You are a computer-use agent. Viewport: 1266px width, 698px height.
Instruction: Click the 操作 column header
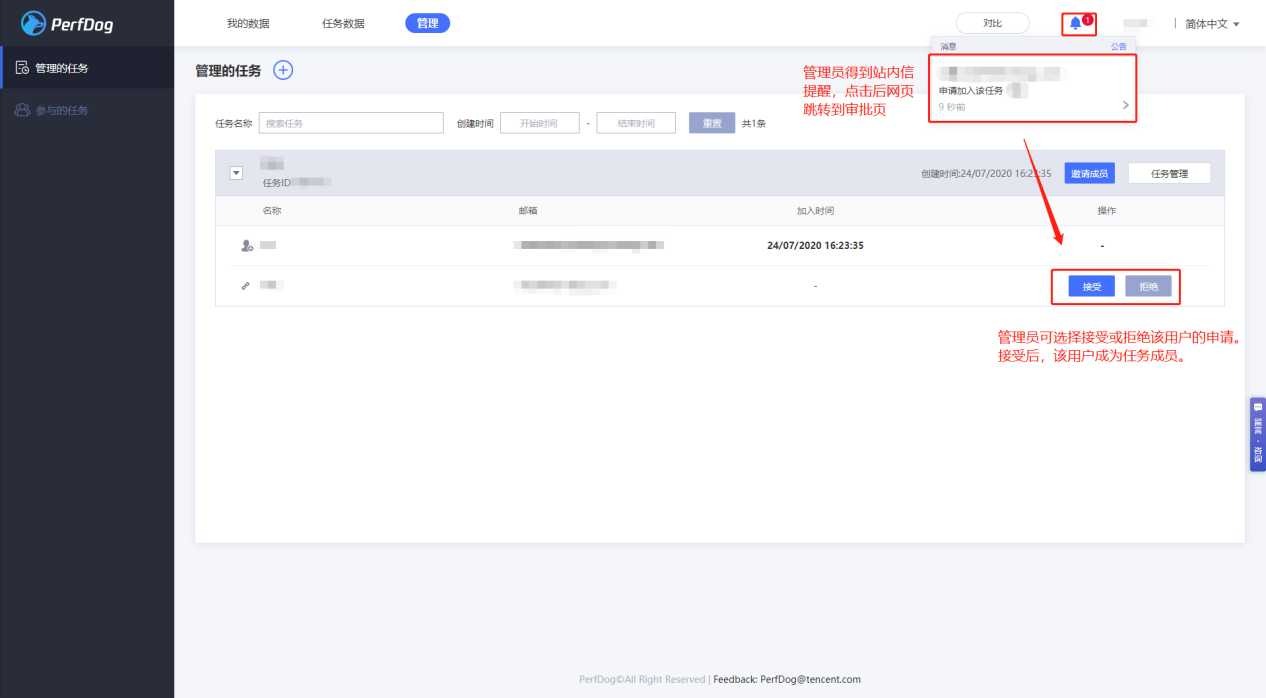pos(1106,211)
